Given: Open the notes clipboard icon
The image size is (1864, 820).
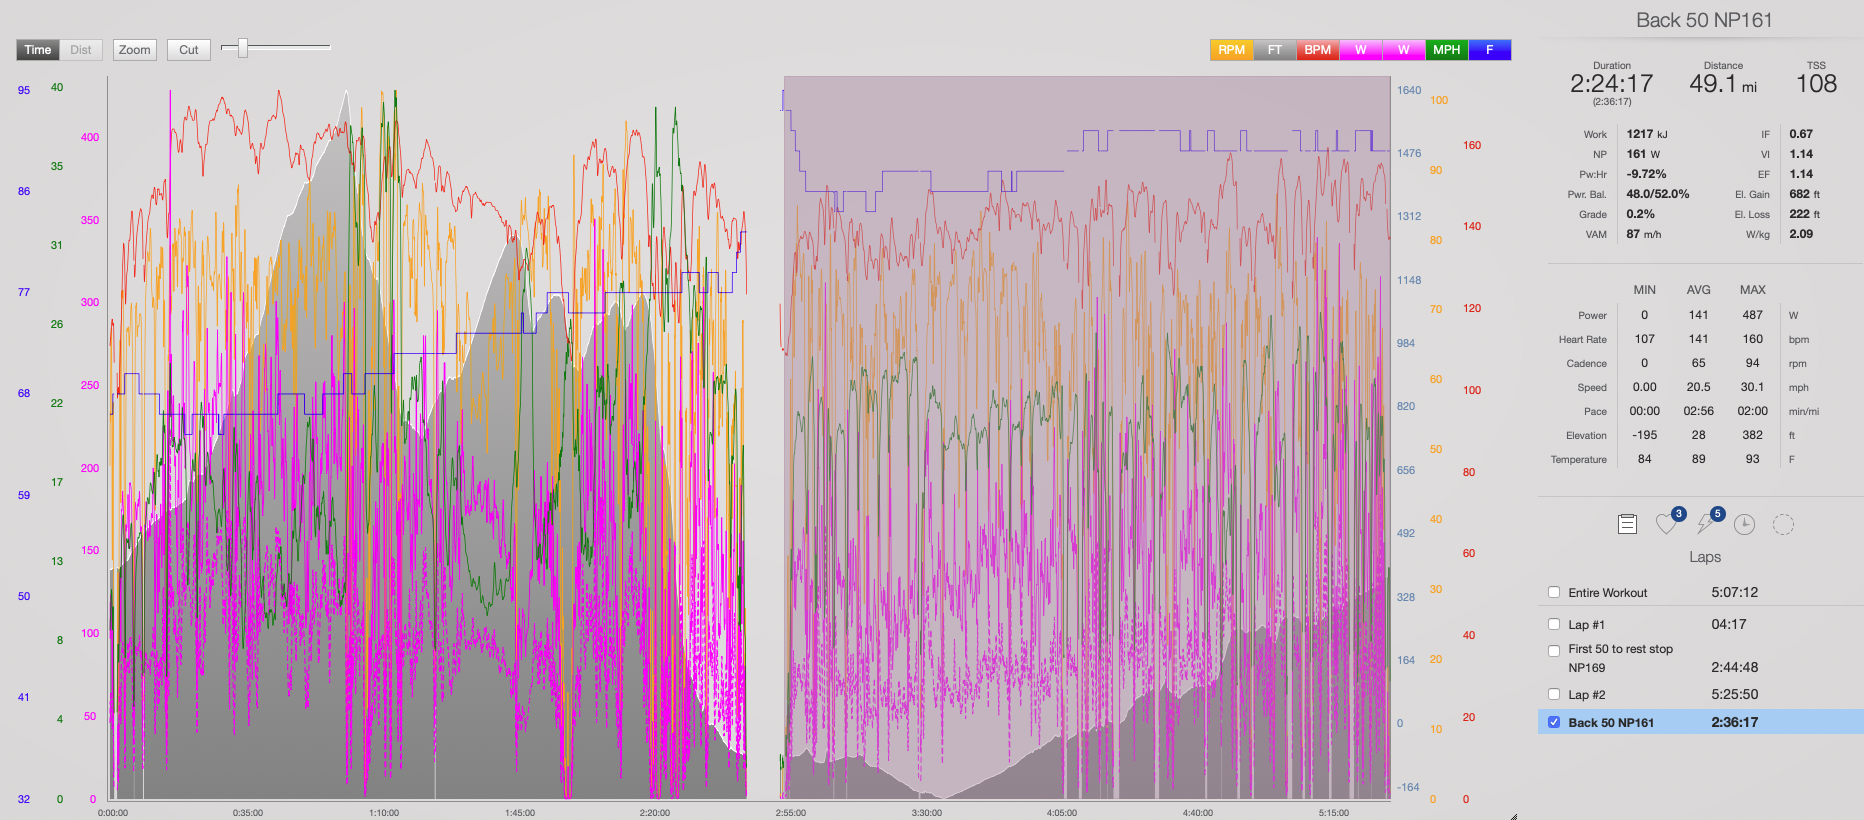Looking at the screenshot, I should pyautogui.click(x=1627, y=524).
